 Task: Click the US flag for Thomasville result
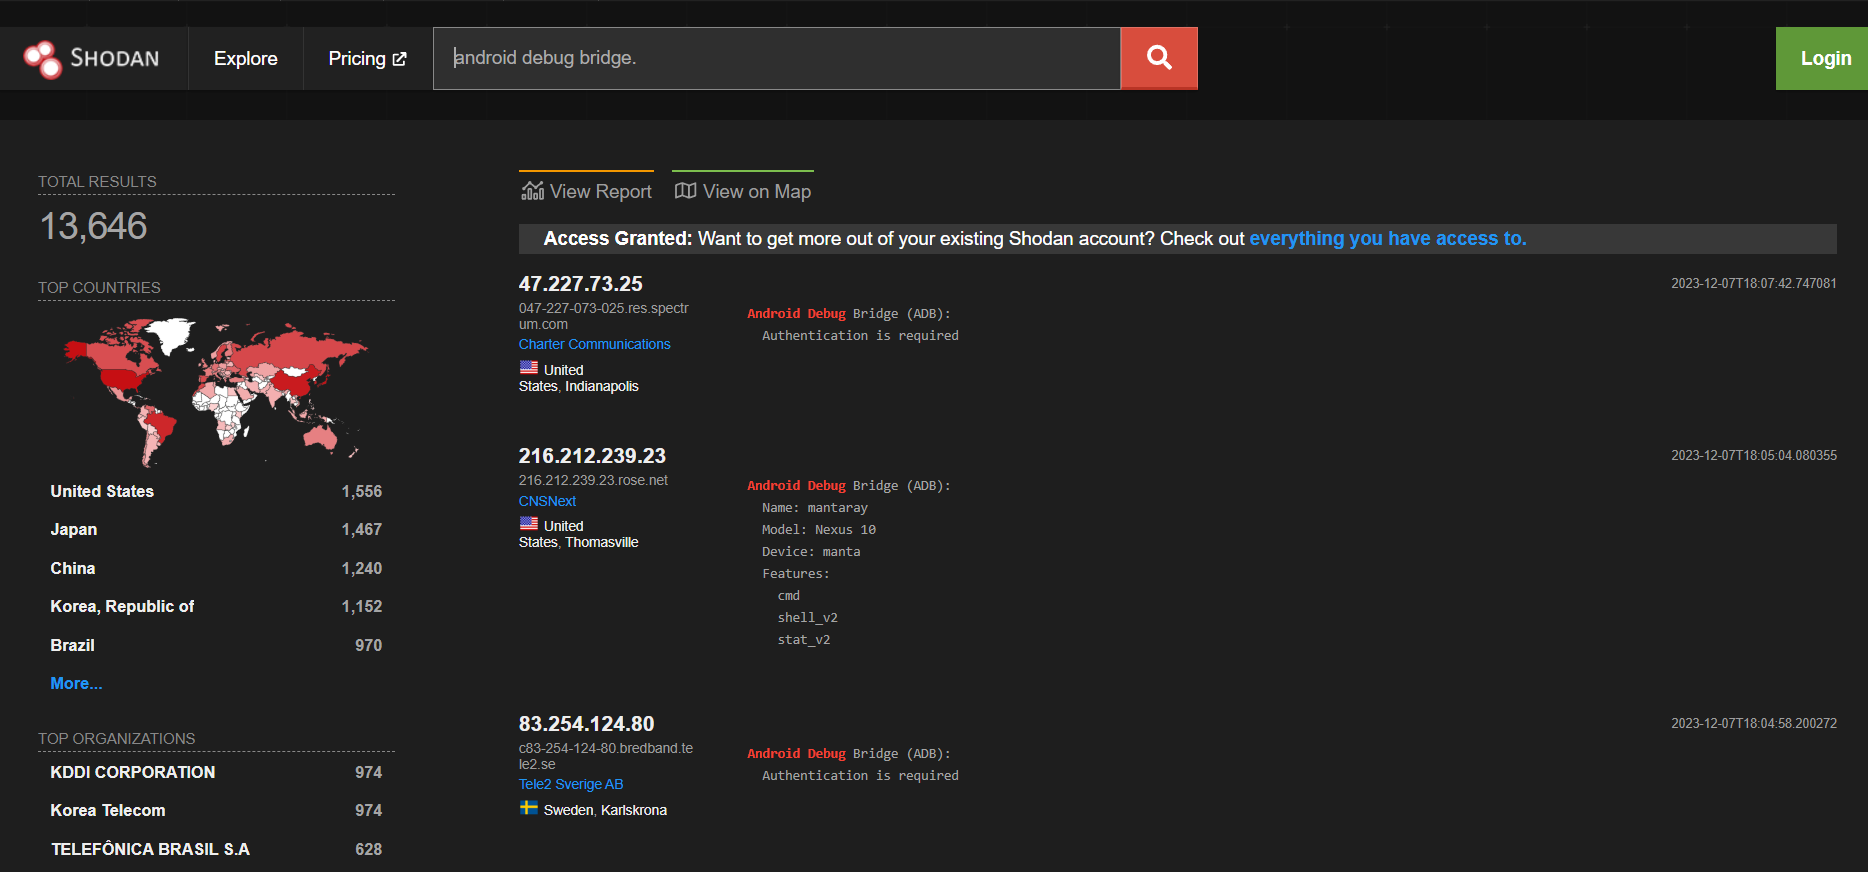[x=529, y=524]
